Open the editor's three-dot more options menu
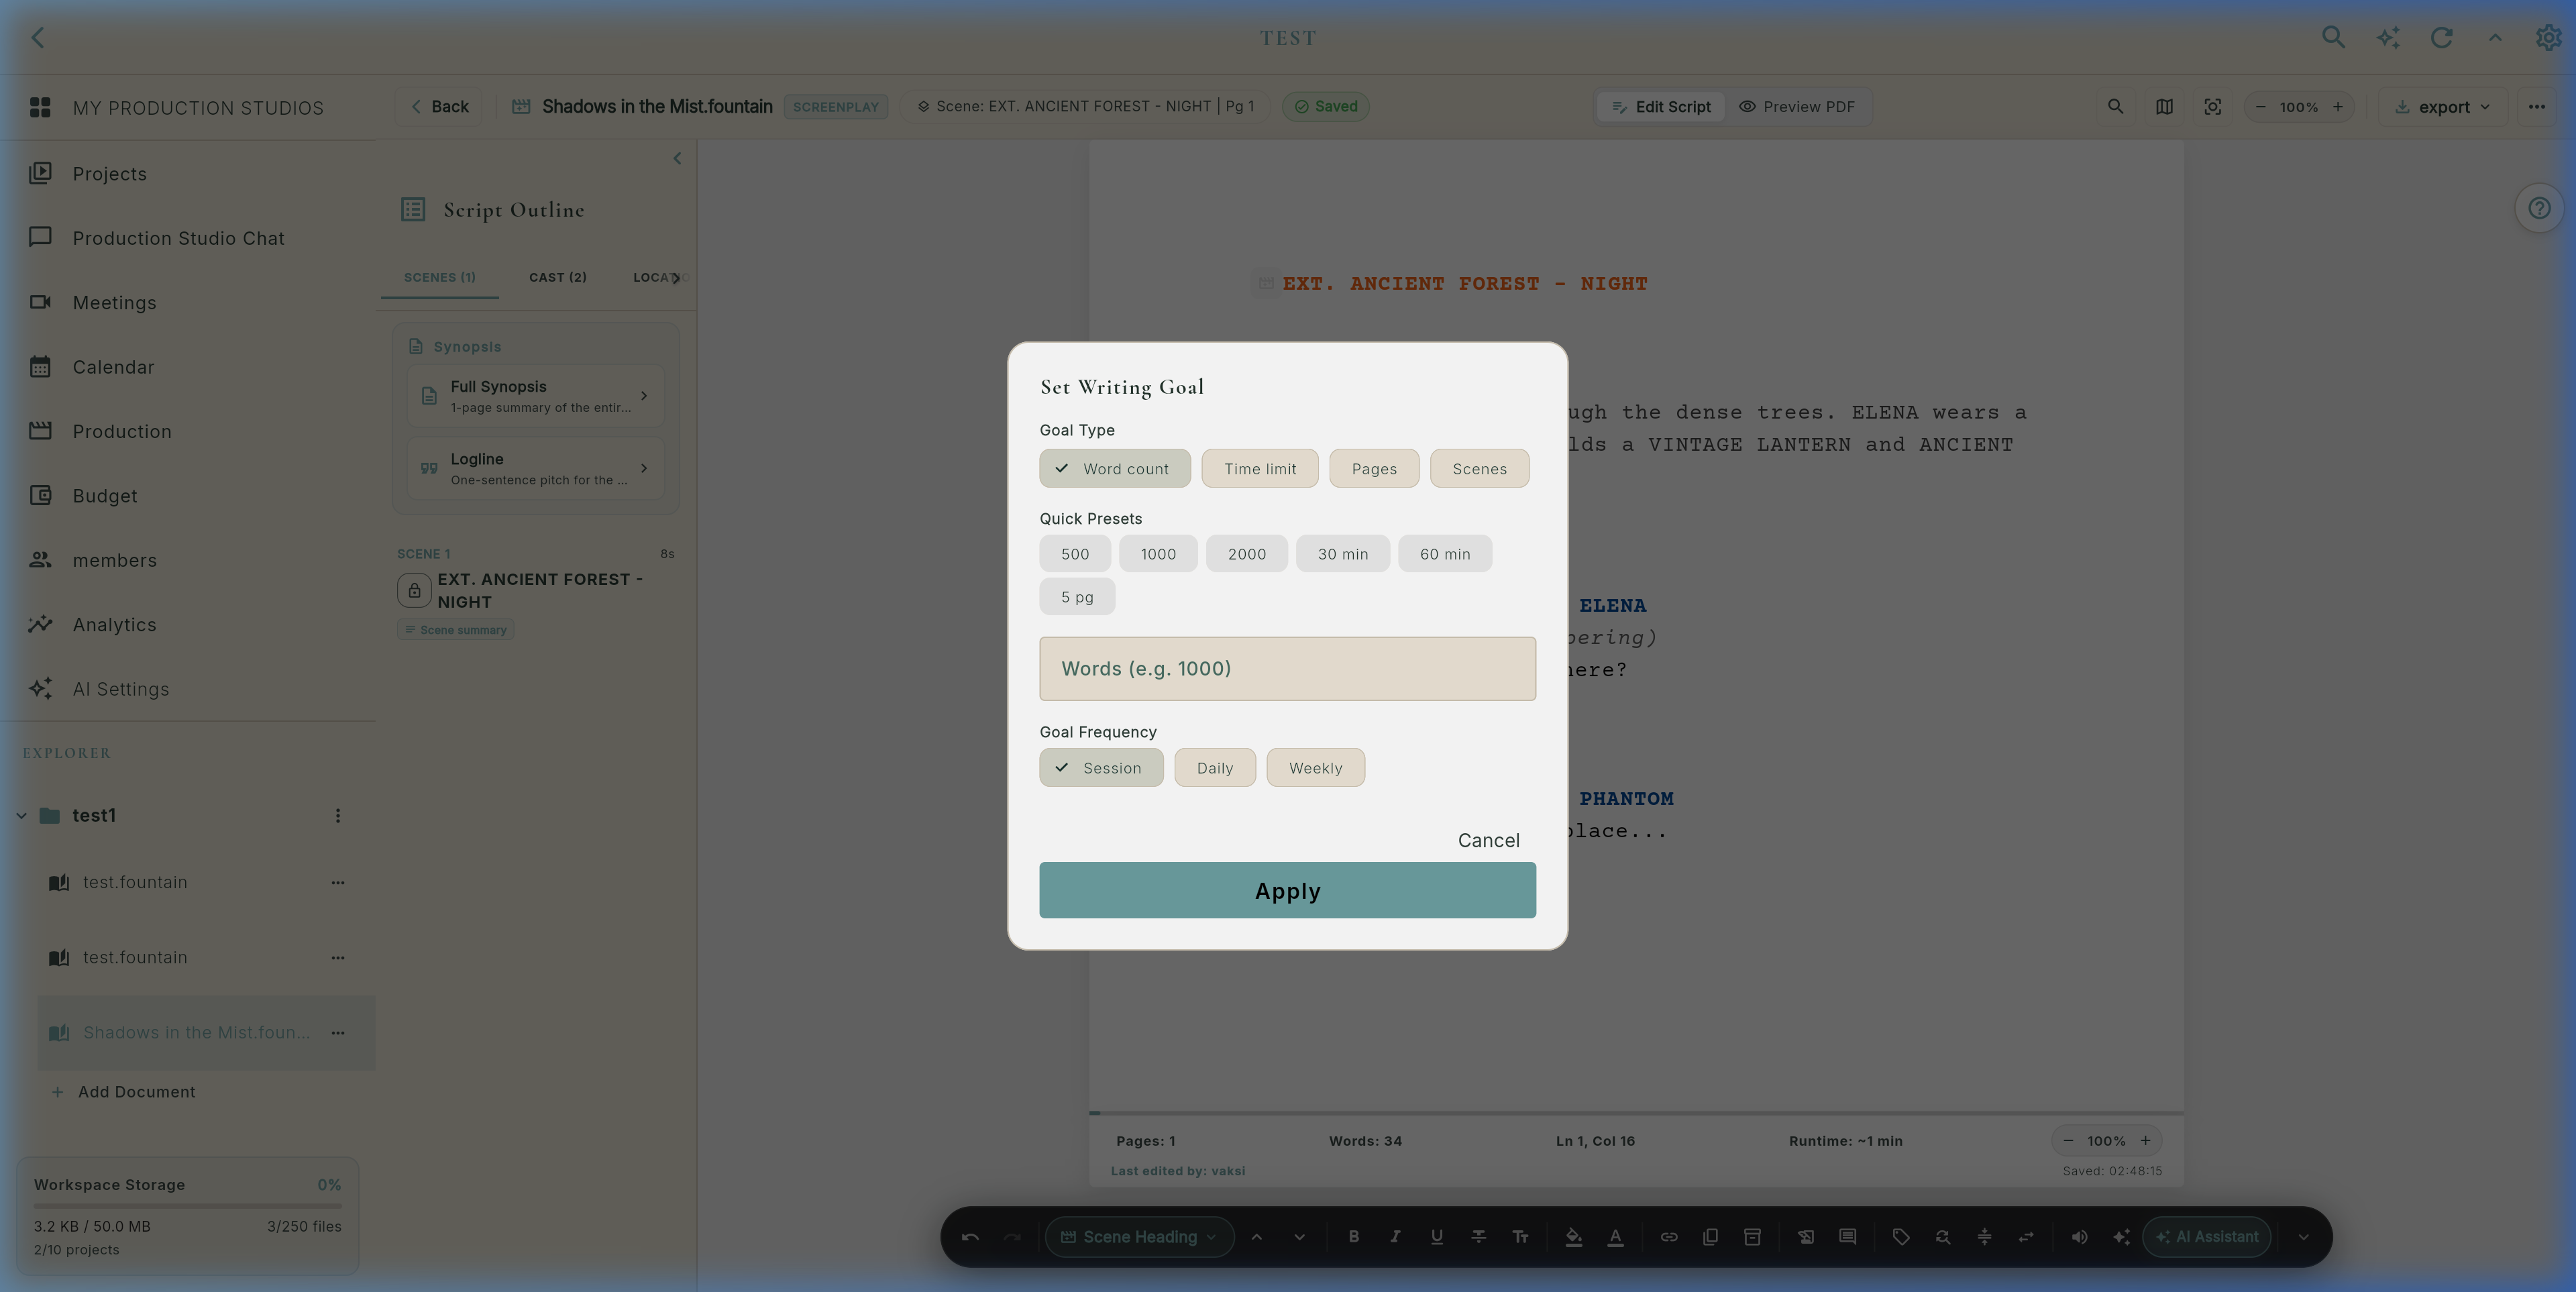This screenshot has height=1292, width=2576. click(2537, 106)
